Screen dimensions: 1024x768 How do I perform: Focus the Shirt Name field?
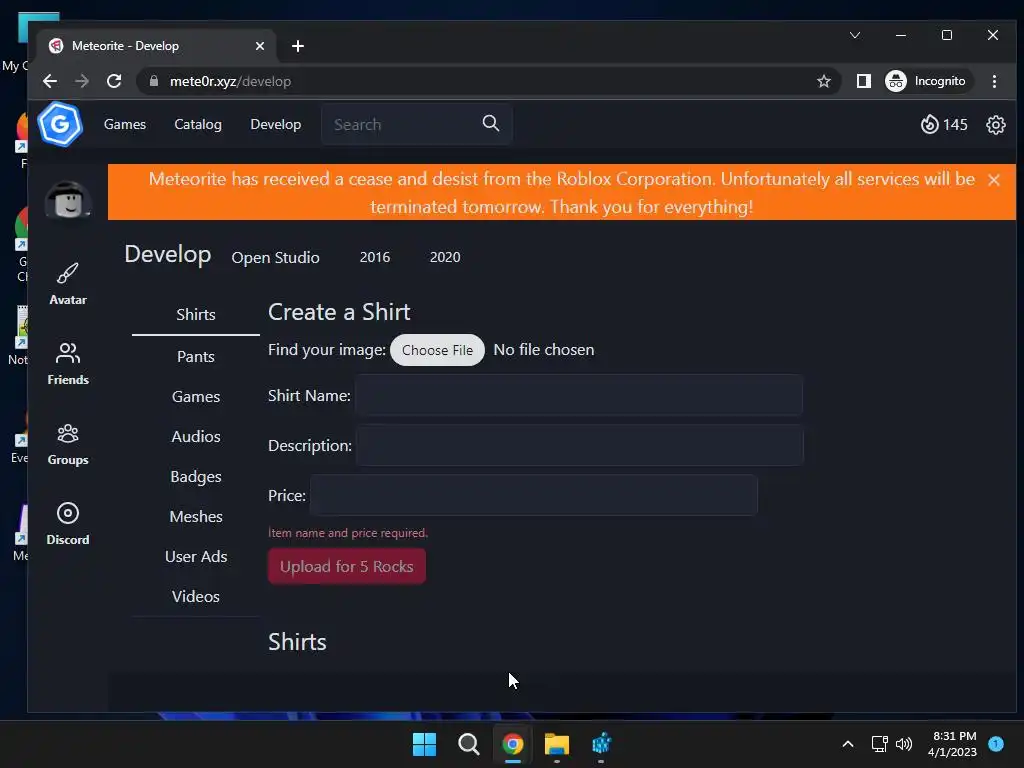tap(579, 395)
